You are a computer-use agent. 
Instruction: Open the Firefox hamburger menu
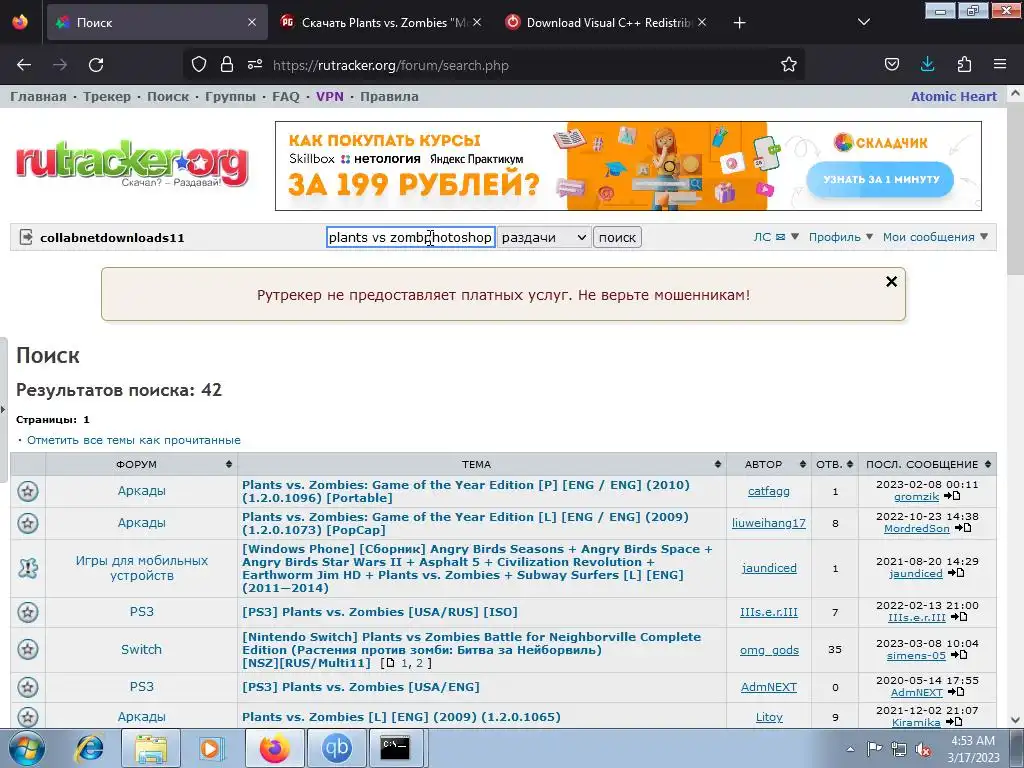tap(1000, 65)
